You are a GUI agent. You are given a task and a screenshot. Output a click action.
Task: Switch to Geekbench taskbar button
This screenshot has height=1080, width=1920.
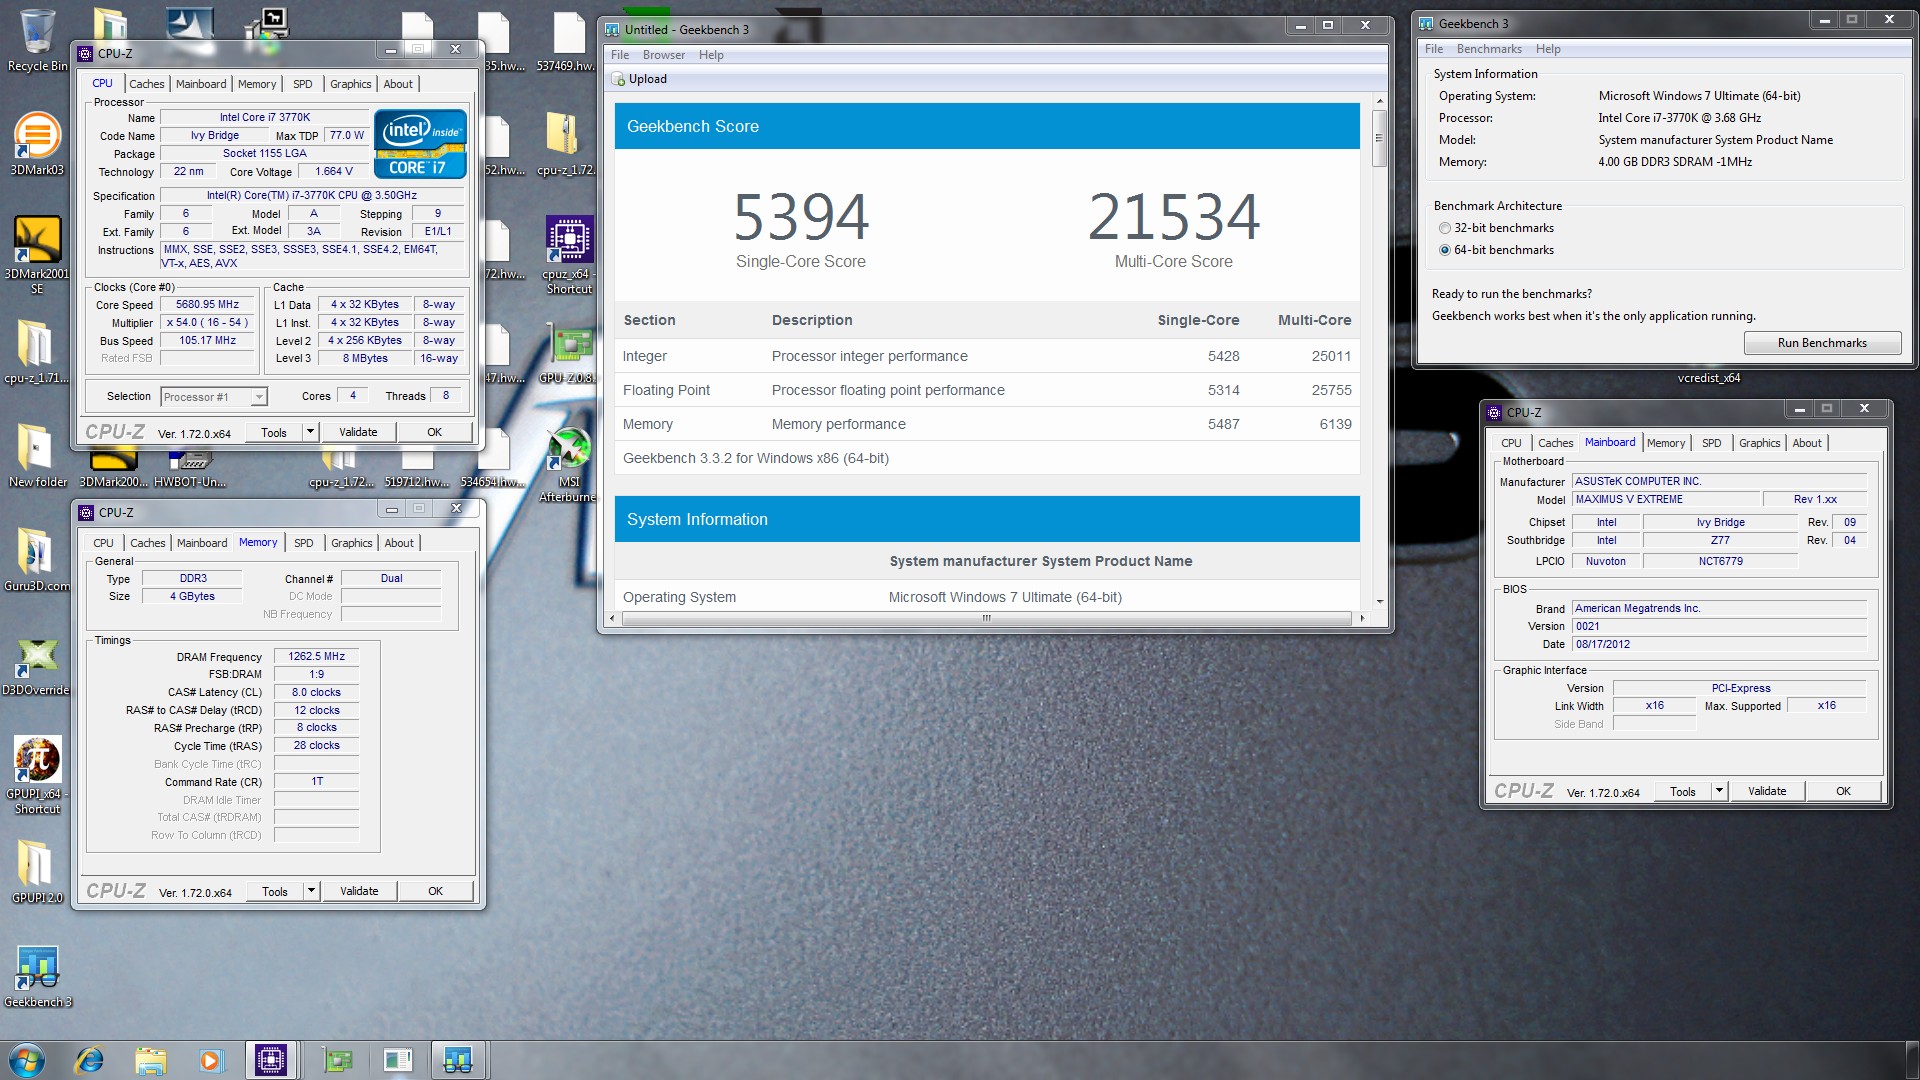pos(458,1060)
